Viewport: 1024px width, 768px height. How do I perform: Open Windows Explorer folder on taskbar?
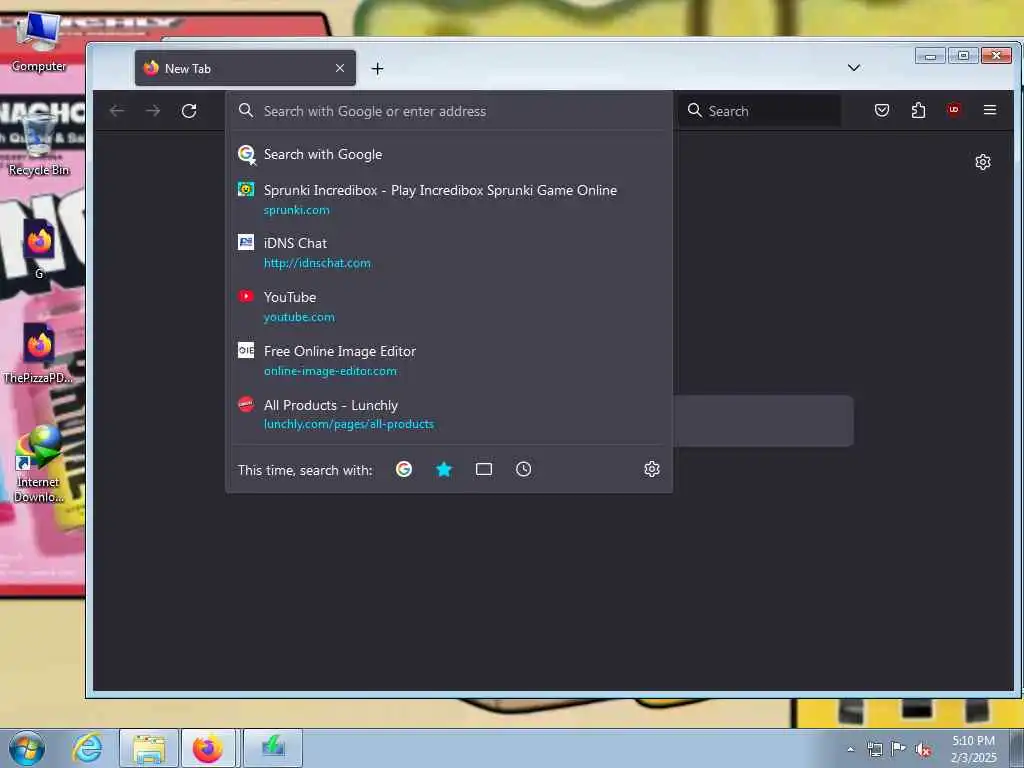click(148, 748)
